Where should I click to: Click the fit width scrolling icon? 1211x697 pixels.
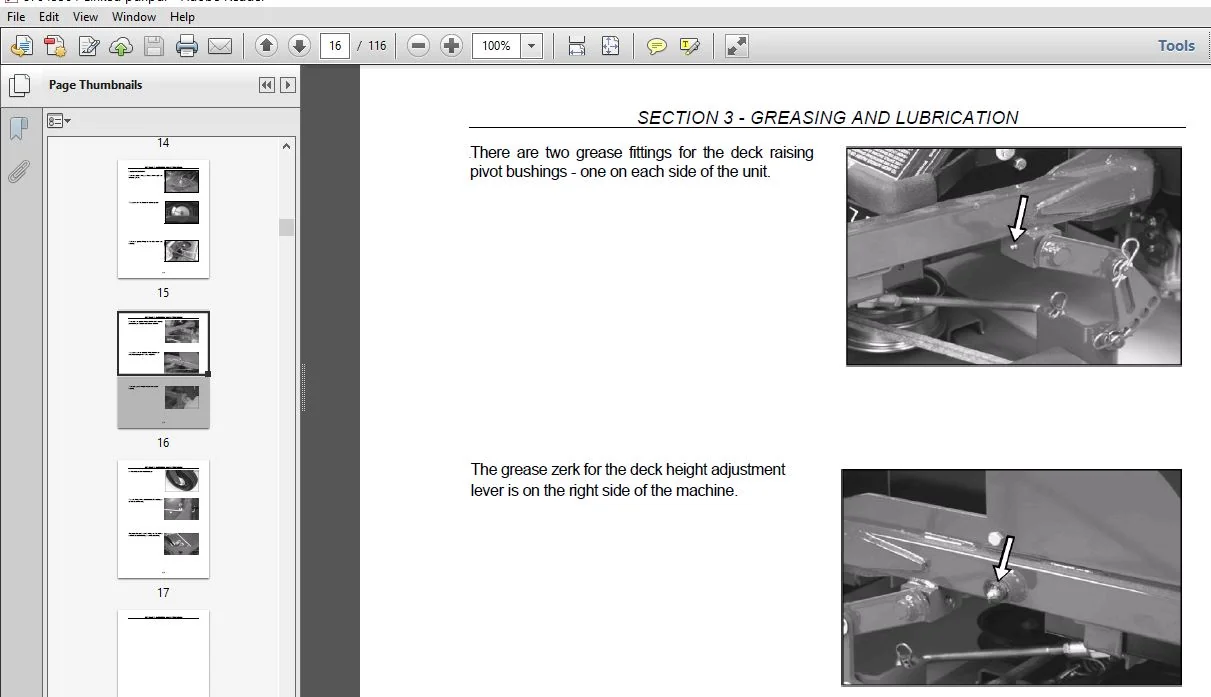[x=577, y=46]
